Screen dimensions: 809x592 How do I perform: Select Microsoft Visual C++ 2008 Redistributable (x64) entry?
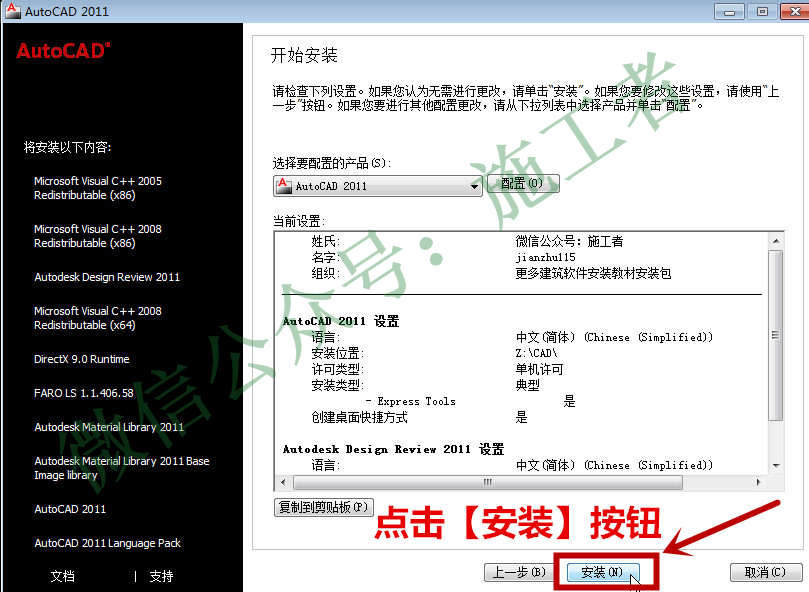[x=98, y=318]
